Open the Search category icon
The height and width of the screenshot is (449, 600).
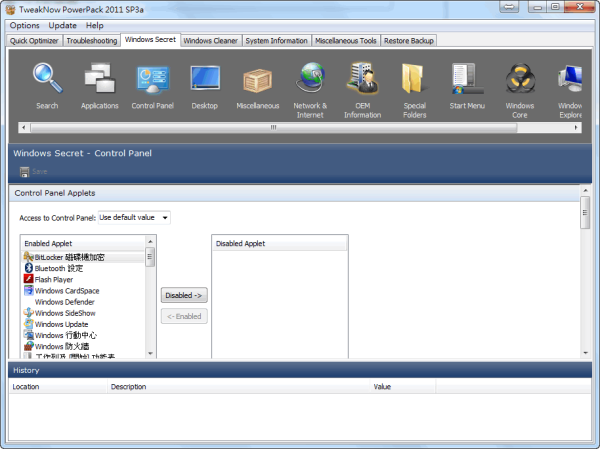coord(47,78)
